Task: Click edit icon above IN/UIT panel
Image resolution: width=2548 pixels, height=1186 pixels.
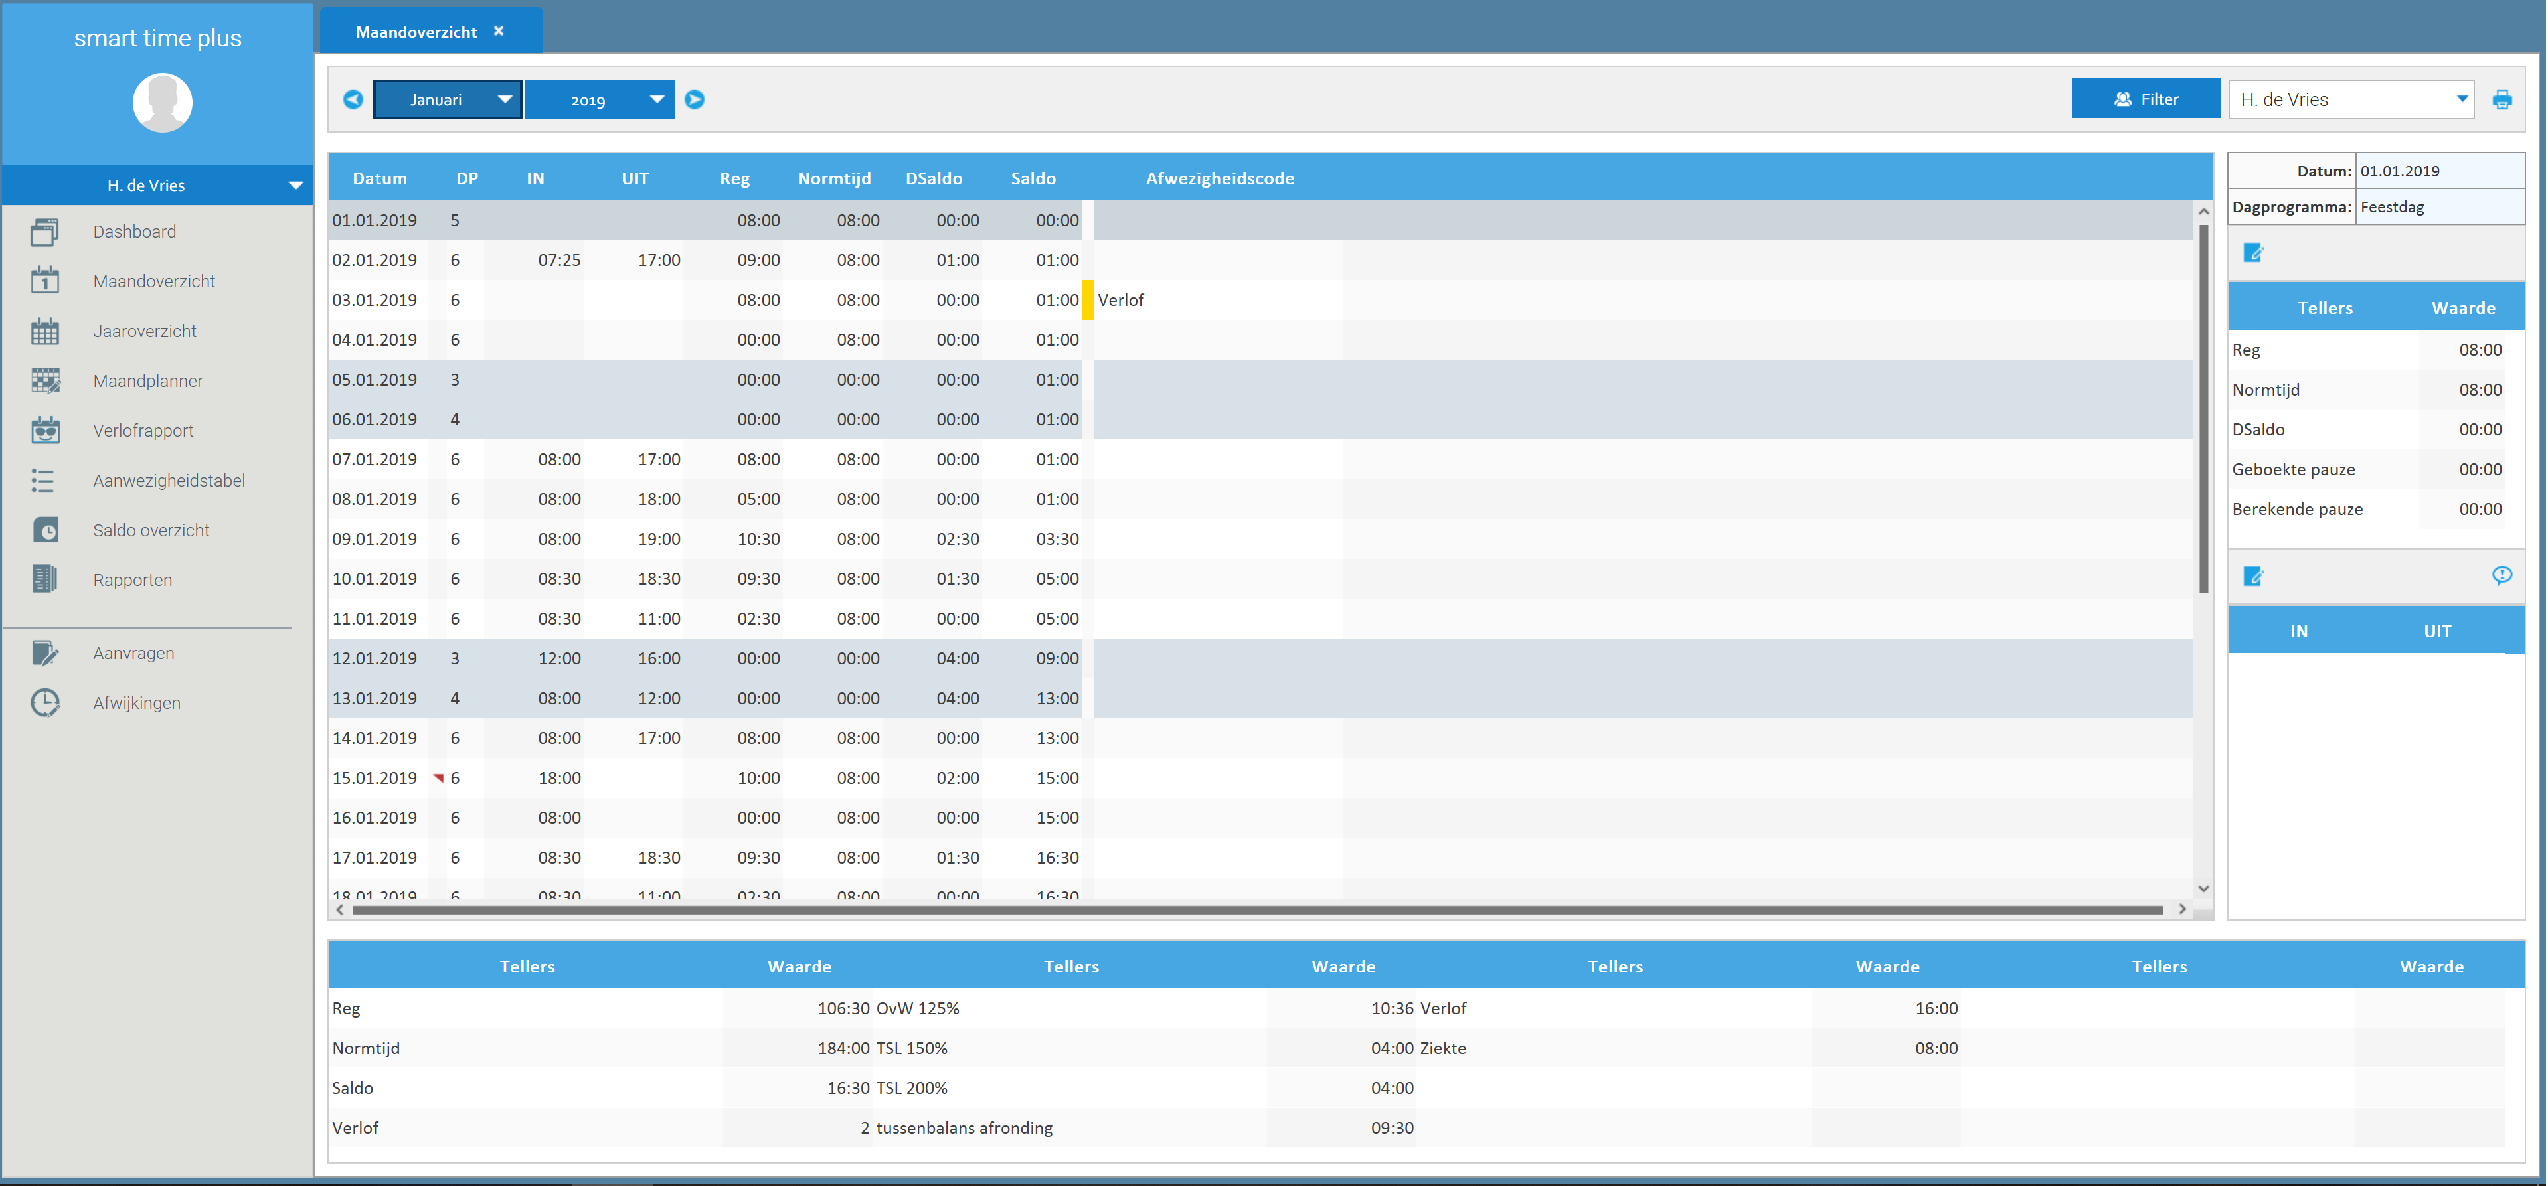Action: coord(2253,576)
